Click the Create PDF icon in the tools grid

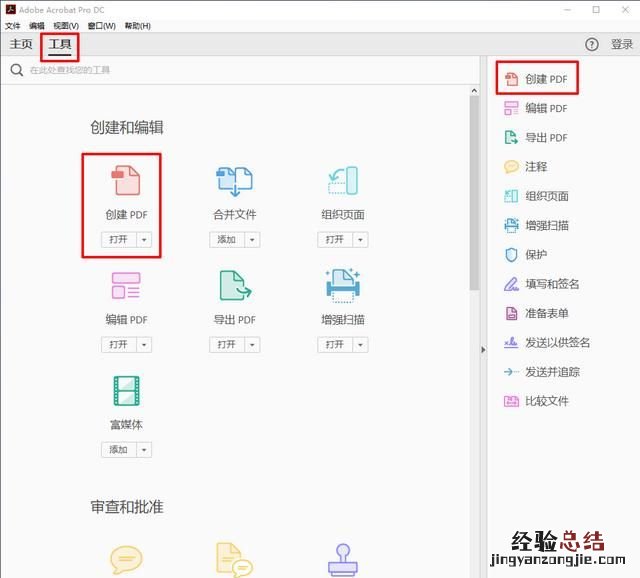[126, 180]
